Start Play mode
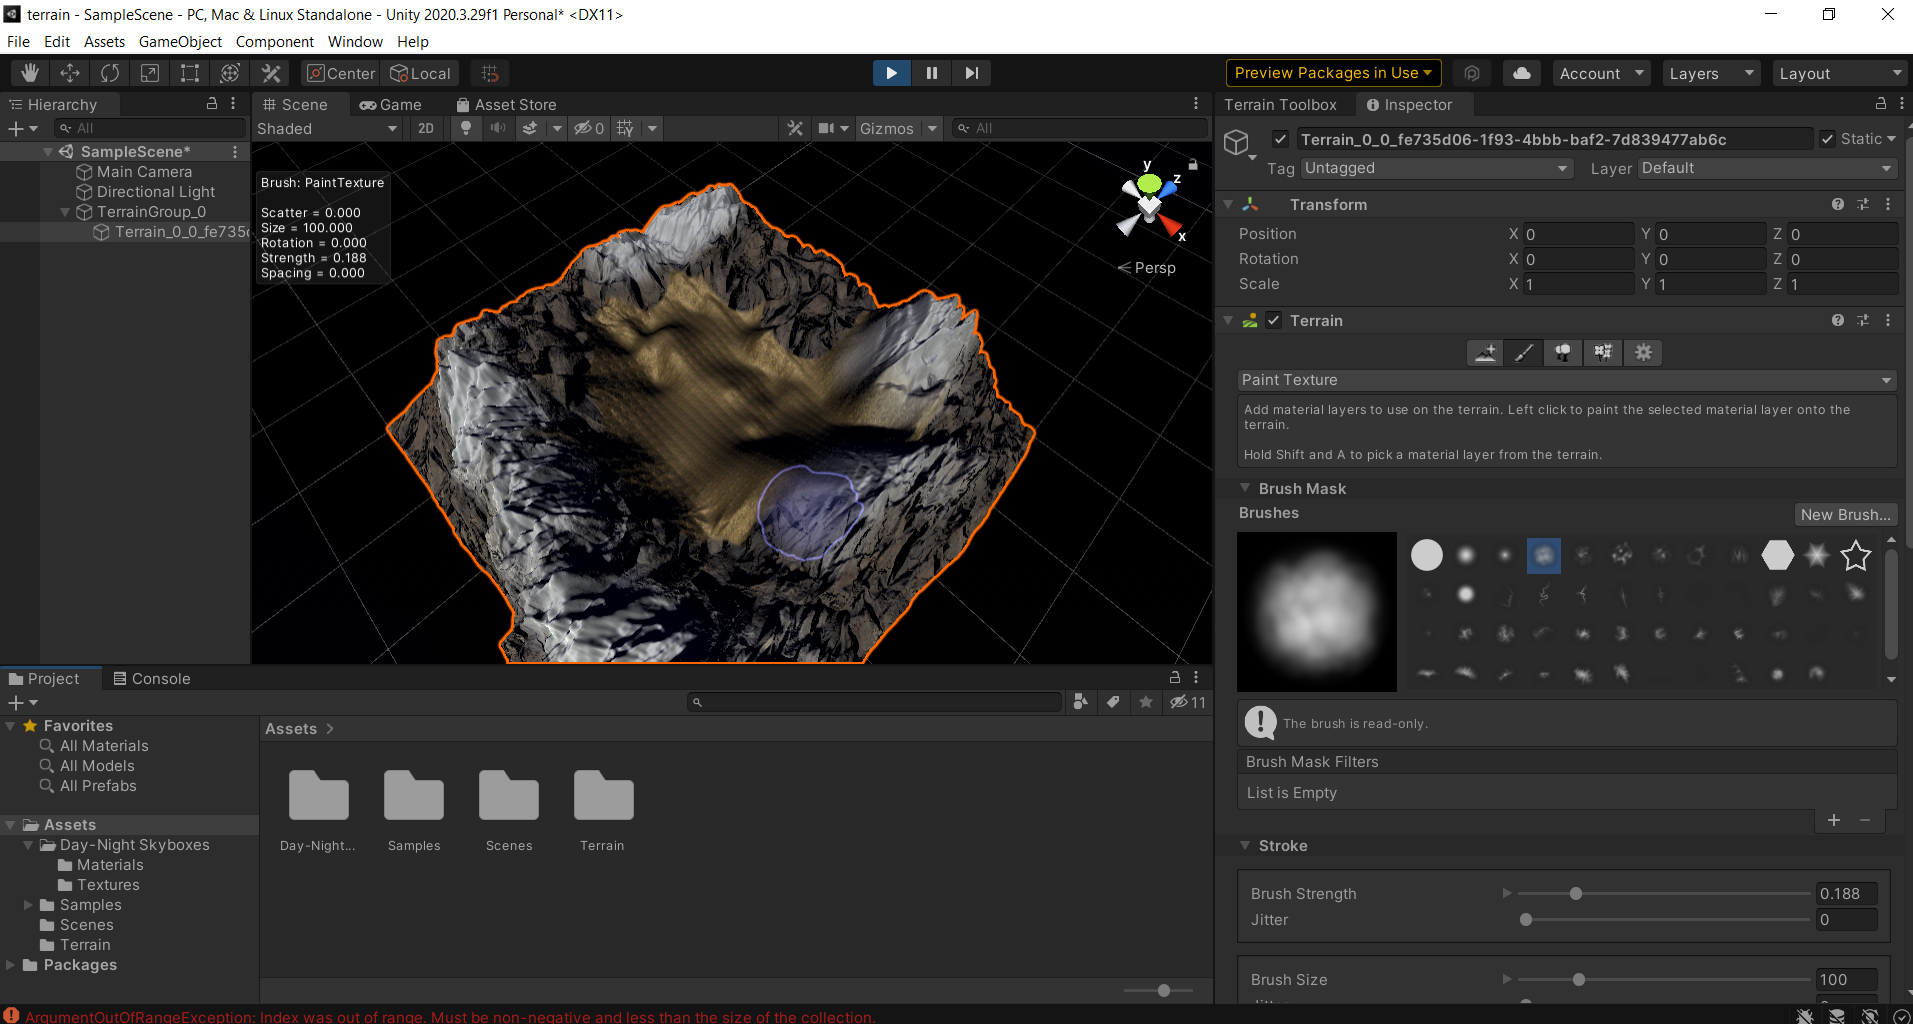Viewport: 1913px width, 1024px height. pos(891,73)
